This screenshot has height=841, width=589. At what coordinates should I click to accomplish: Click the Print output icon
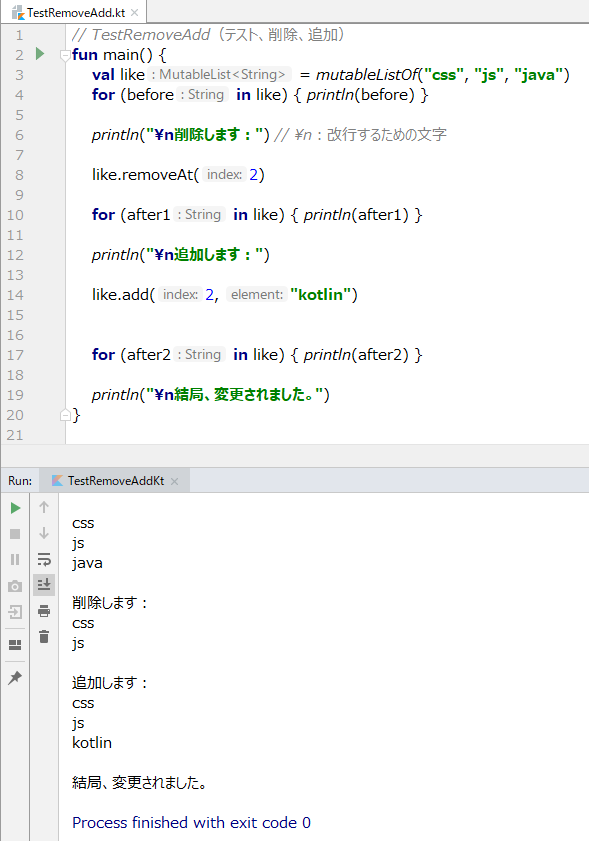coord(44,610)
